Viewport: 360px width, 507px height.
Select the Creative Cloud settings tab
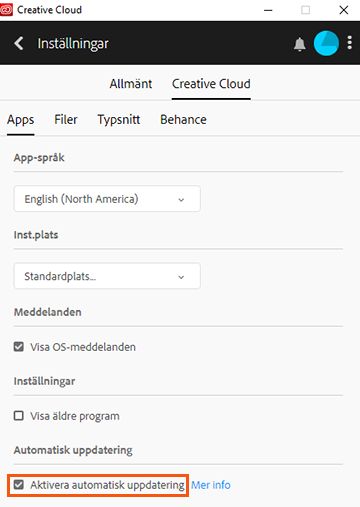(211, 84)
